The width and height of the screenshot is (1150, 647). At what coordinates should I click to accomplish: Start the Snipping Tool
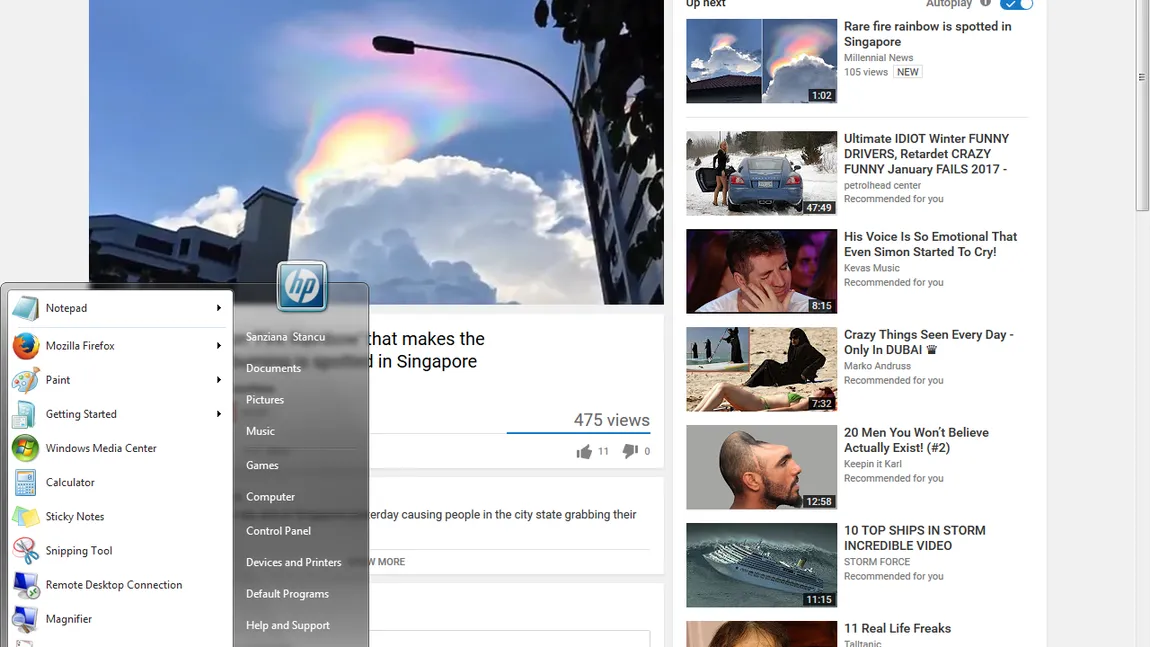click(79, 551)
